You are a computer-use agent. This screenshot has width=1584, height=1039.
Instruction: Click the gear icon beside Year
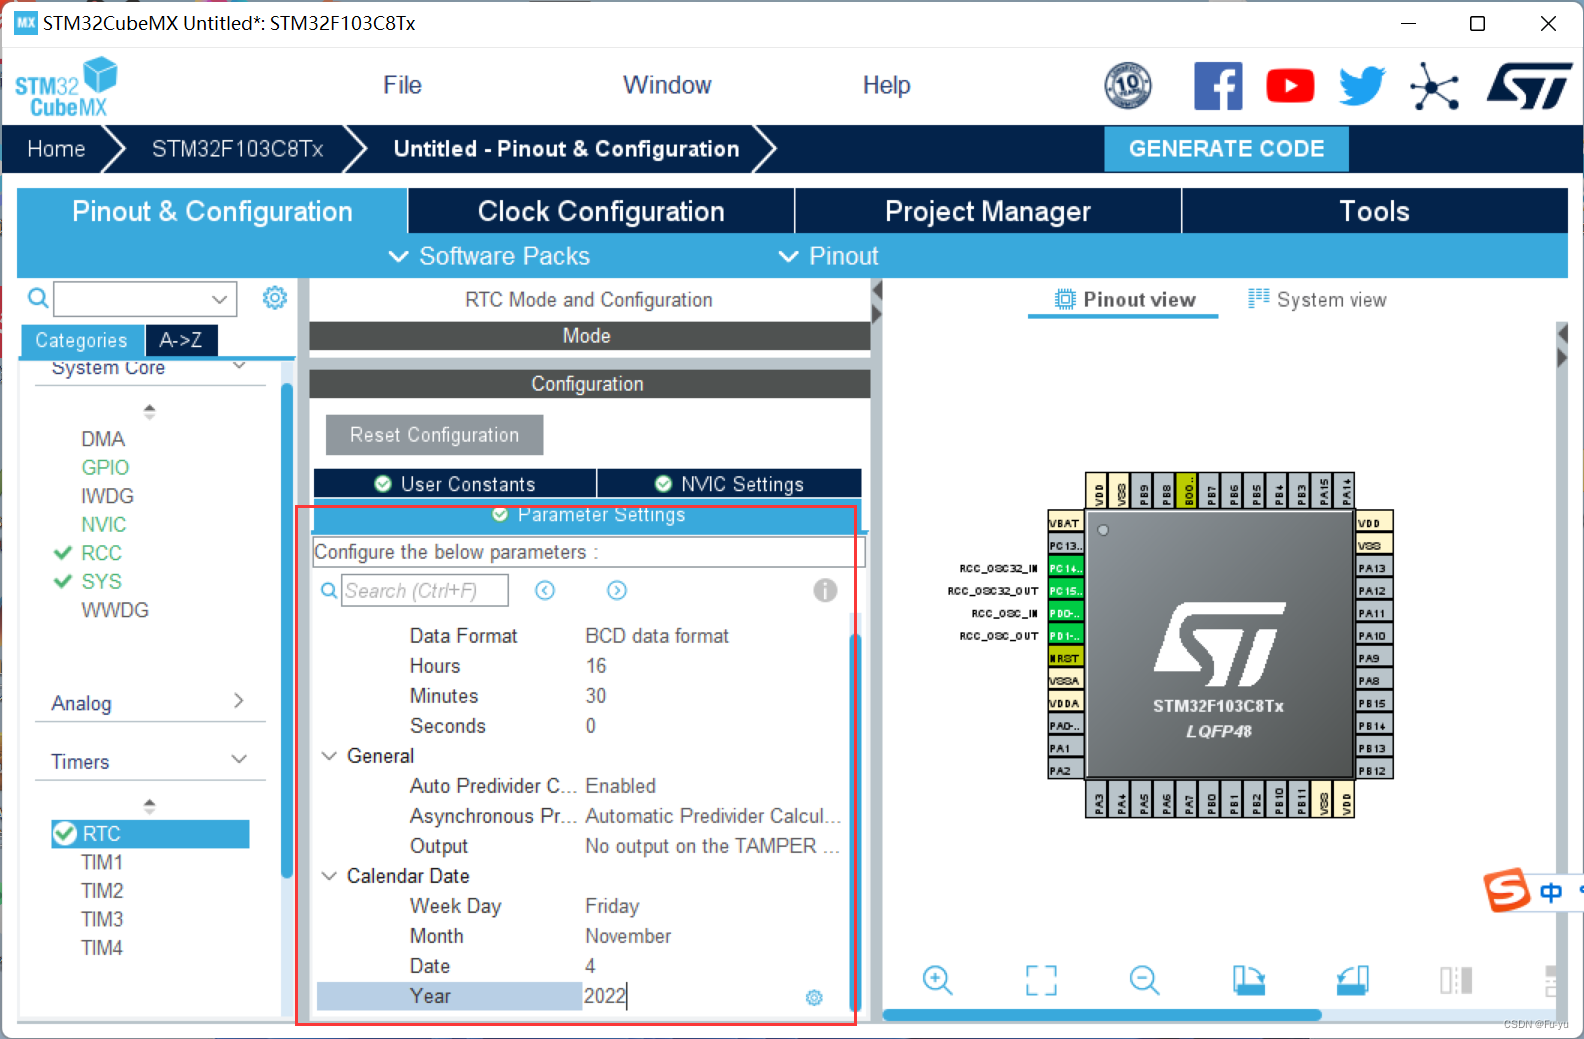(x=814, y=997)
